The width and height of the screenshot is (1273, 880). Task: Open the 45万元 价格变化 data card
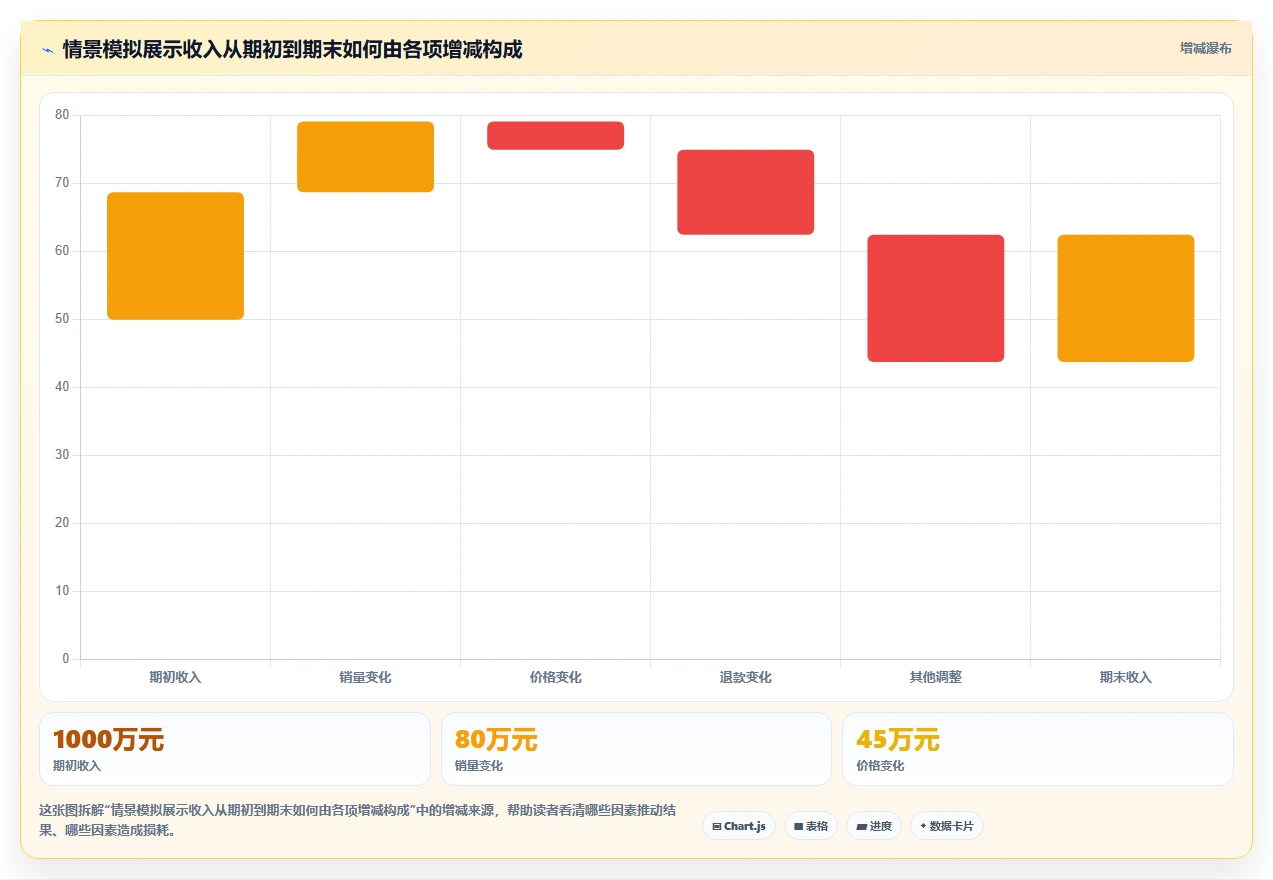1038,749
